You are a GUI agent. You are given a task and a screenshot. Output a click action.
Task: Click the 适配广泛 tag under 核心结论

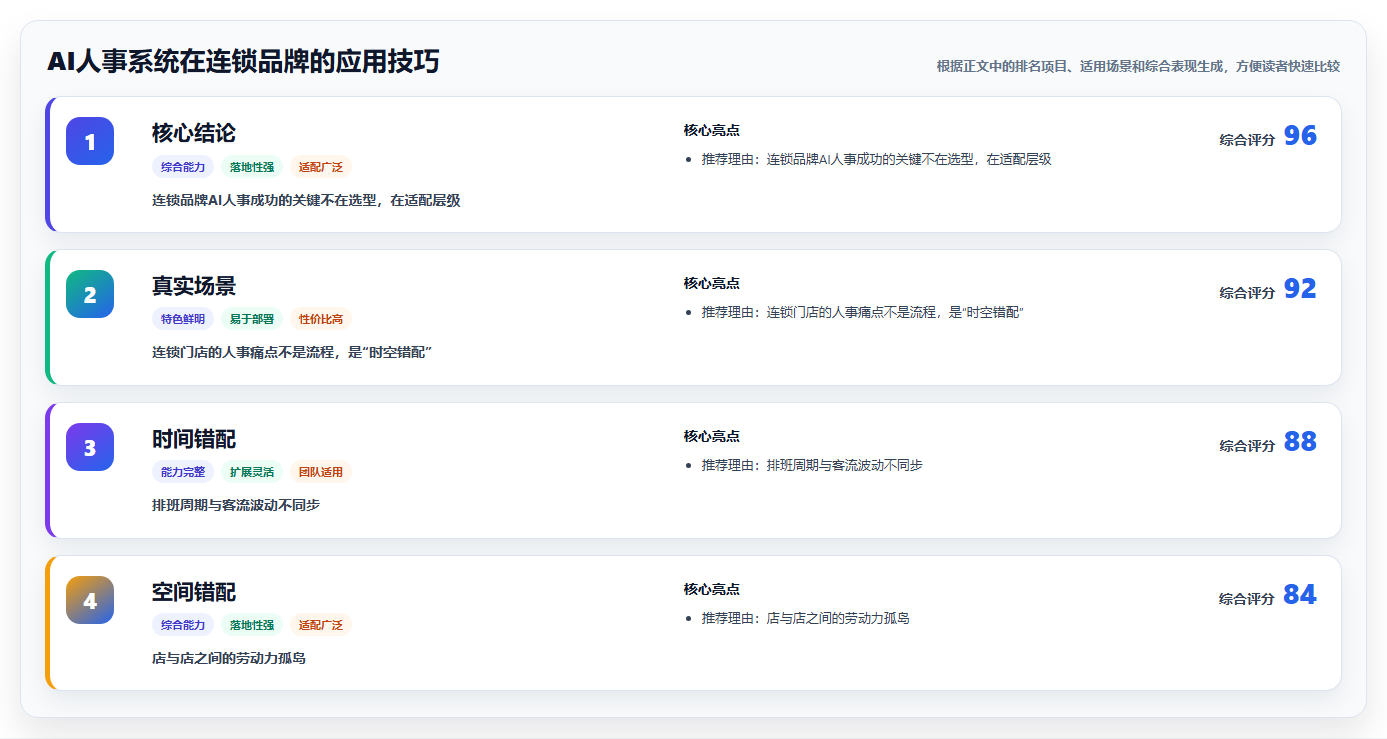click(321, 167)
